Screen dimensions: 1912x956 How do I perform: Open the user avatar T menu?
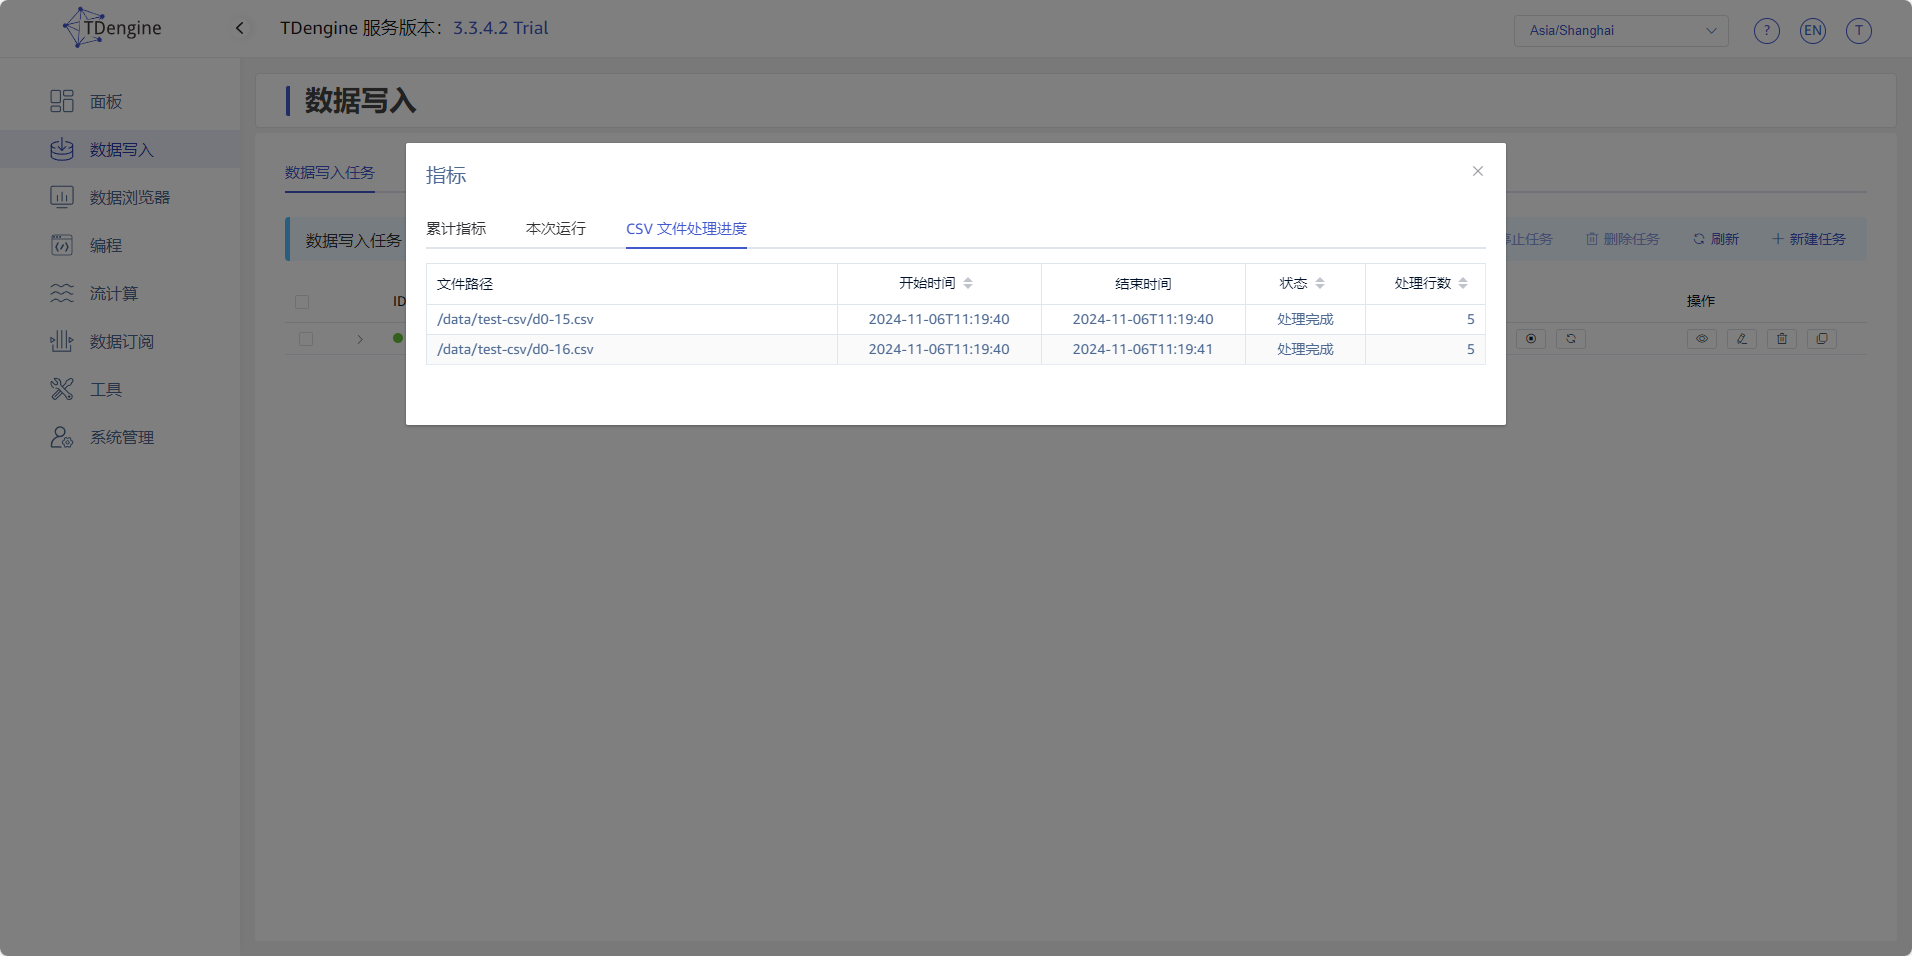point(1858,31)
